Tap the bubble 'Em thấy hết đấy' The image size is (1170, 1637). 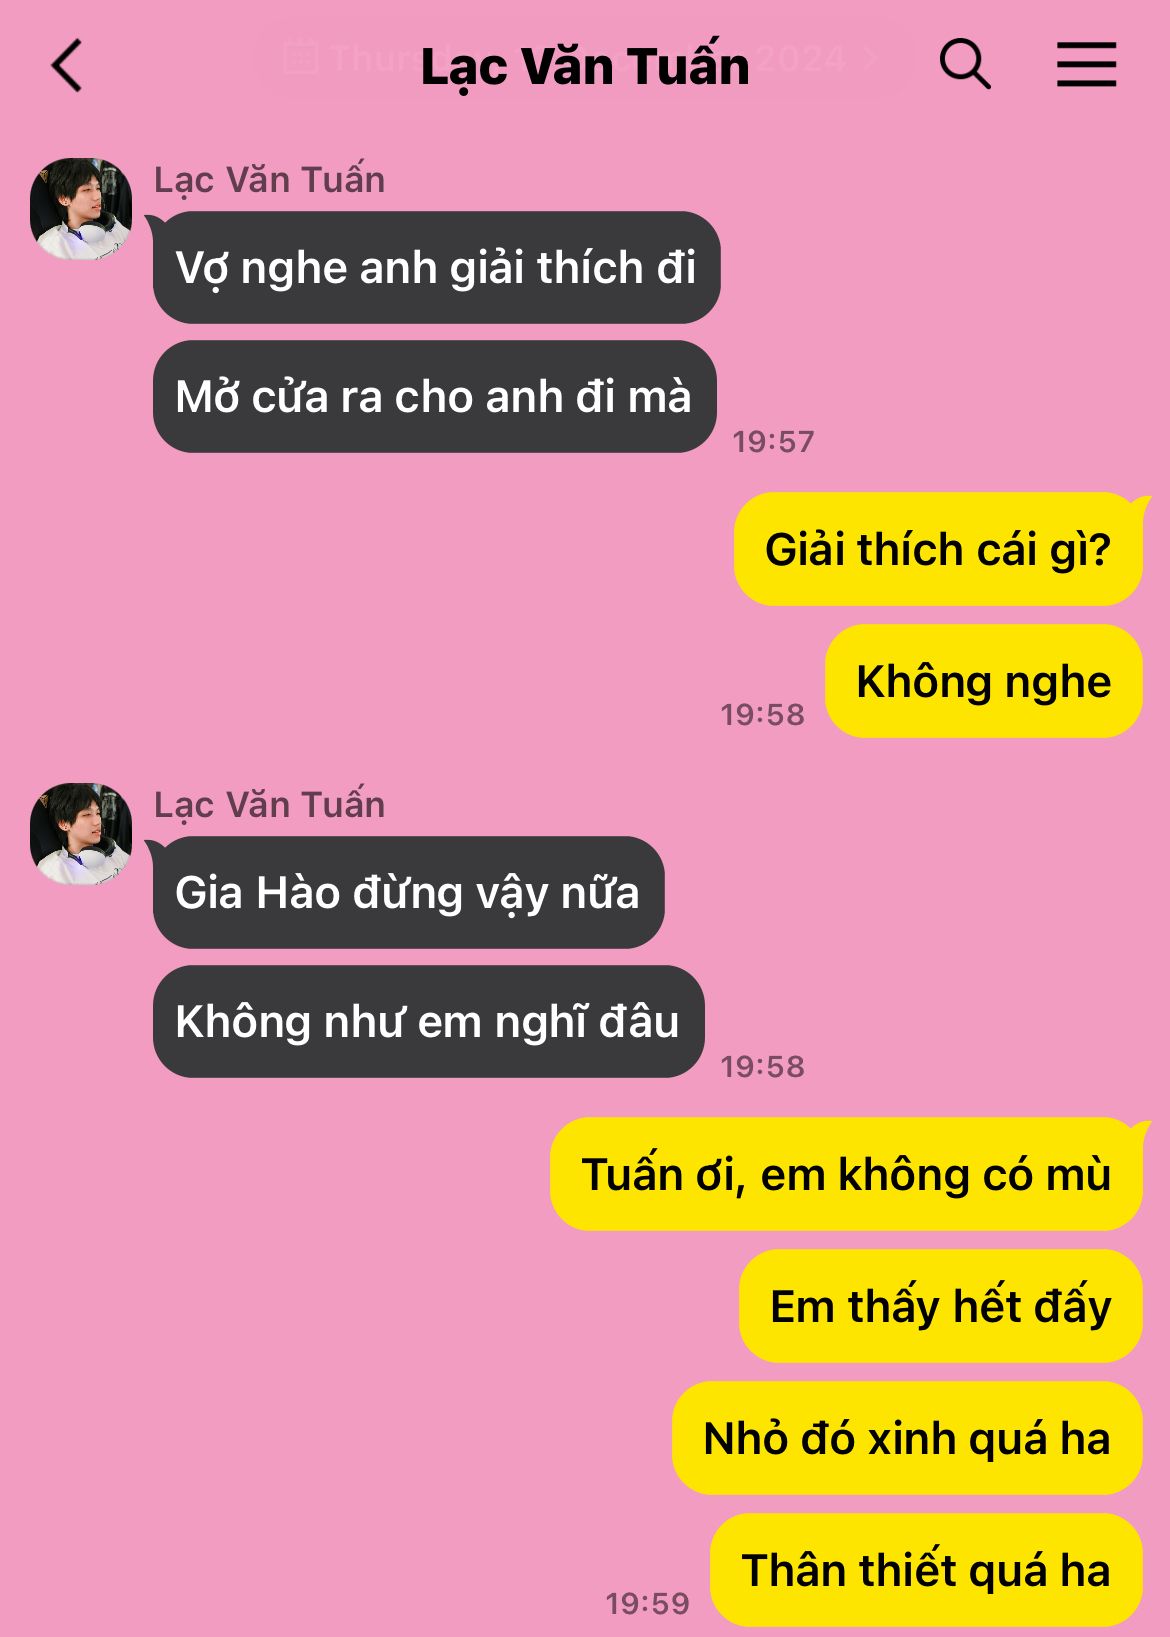click(941, 1306)
